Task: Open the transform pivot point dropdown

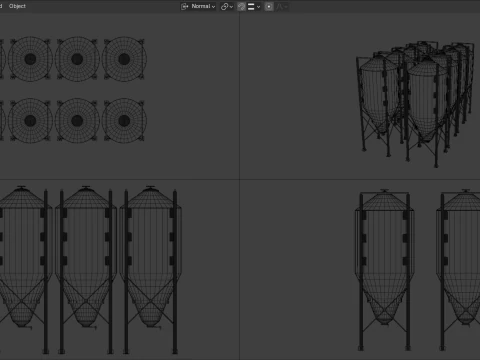Action: [x=227, y=6]
